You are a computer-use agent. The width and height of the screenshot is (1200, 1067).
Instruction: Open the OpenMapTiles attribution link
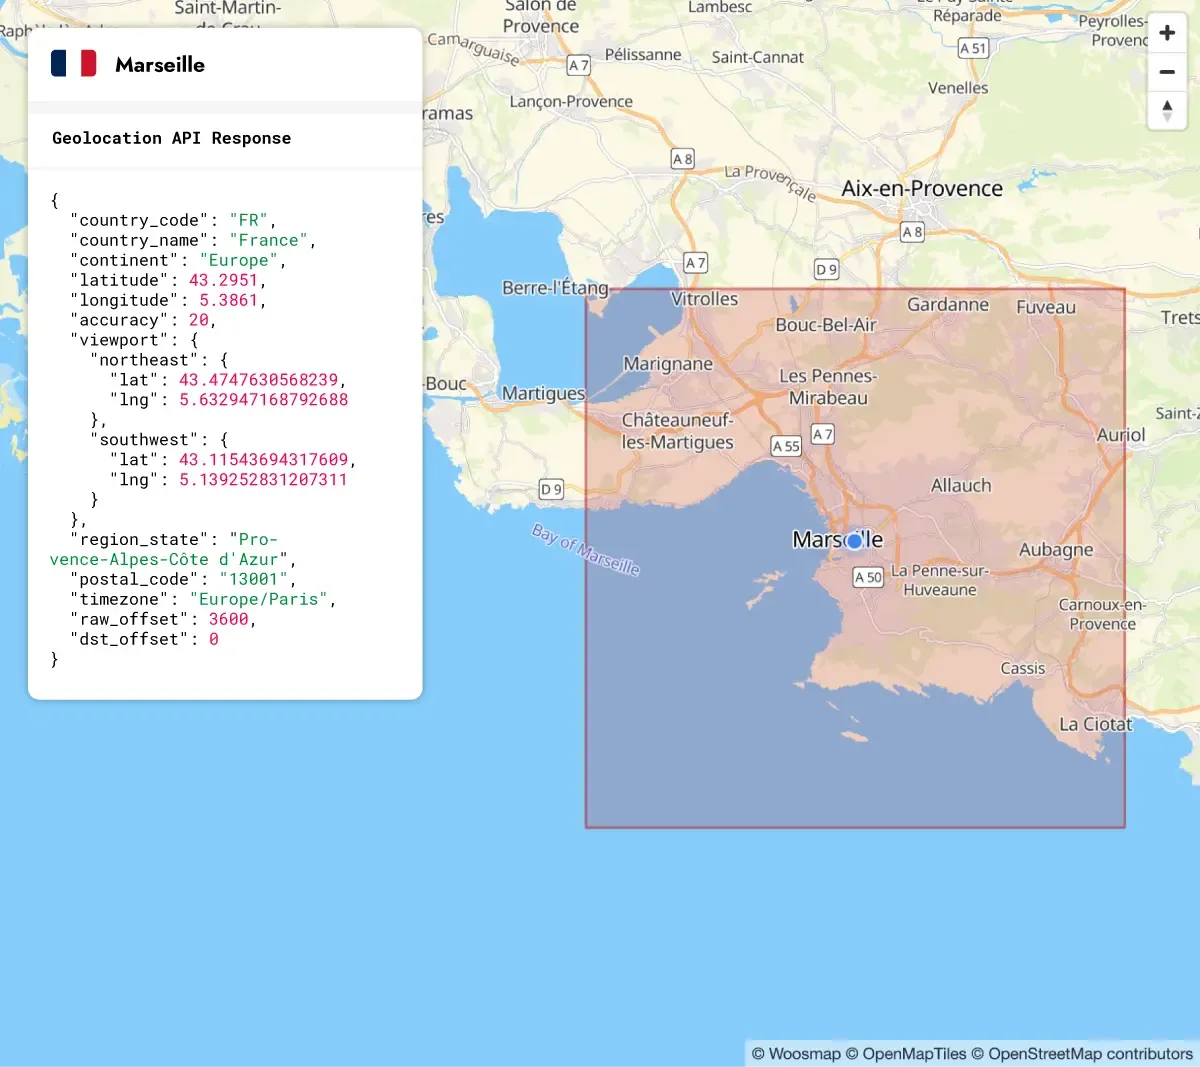[x=906, y=1054]
